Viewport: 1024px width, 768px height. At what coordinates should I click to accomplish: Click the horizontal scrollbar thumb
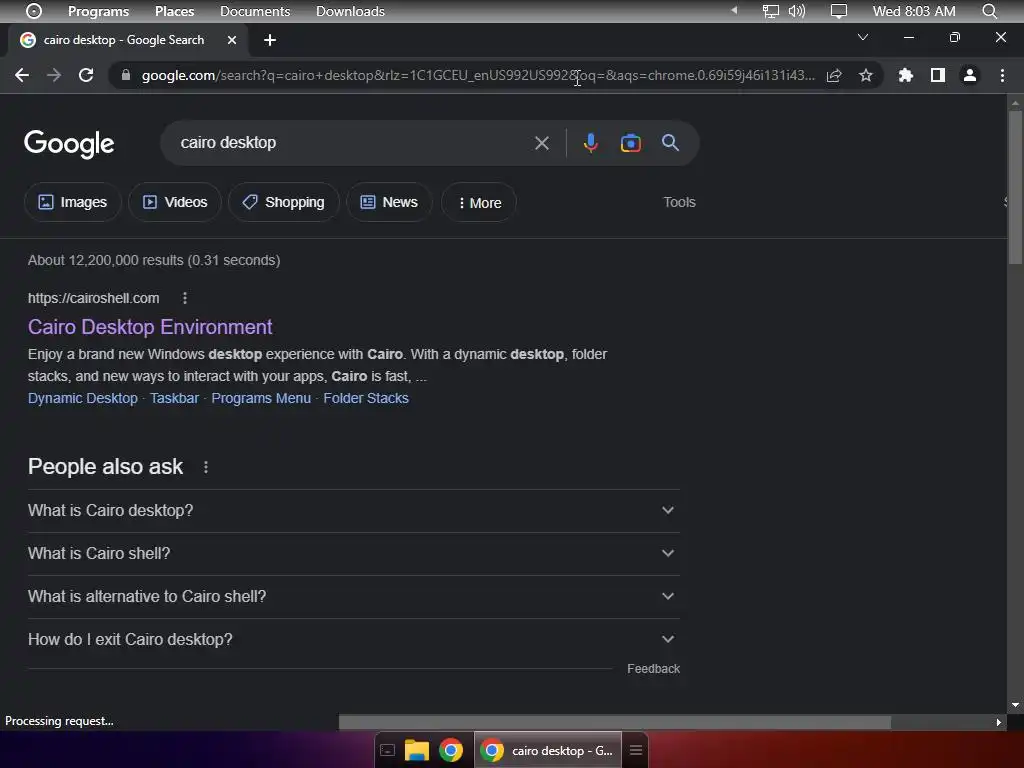[615, 722]
